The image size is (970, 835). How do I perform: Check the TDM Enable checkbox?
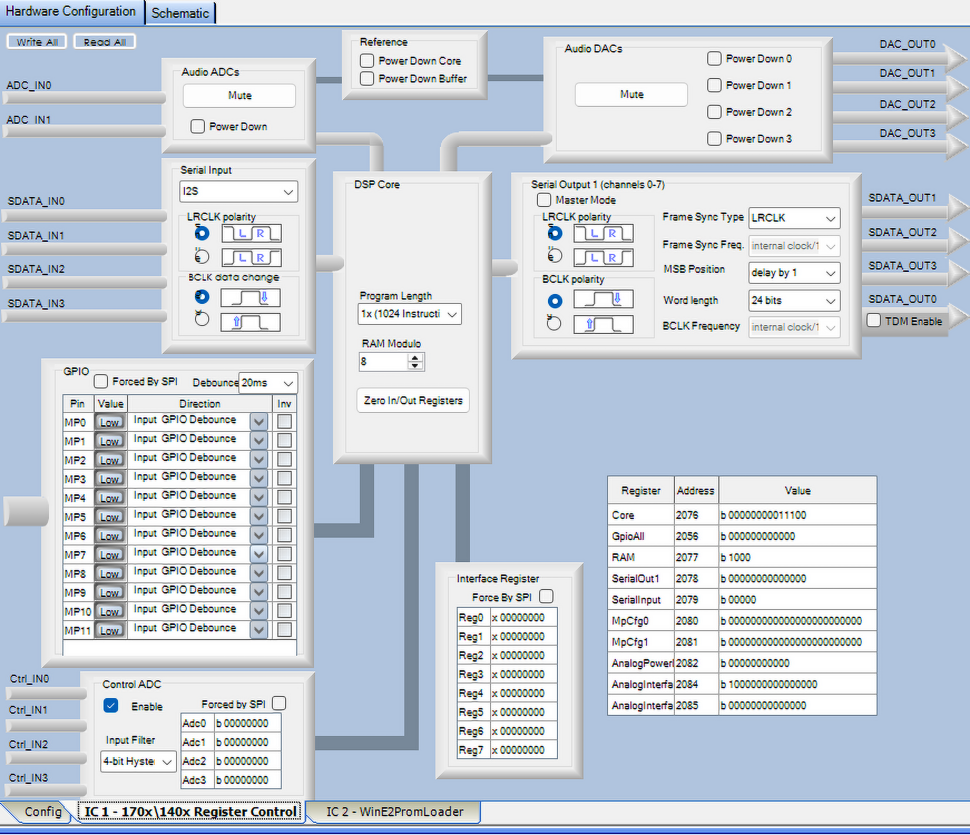coord(874,321)
